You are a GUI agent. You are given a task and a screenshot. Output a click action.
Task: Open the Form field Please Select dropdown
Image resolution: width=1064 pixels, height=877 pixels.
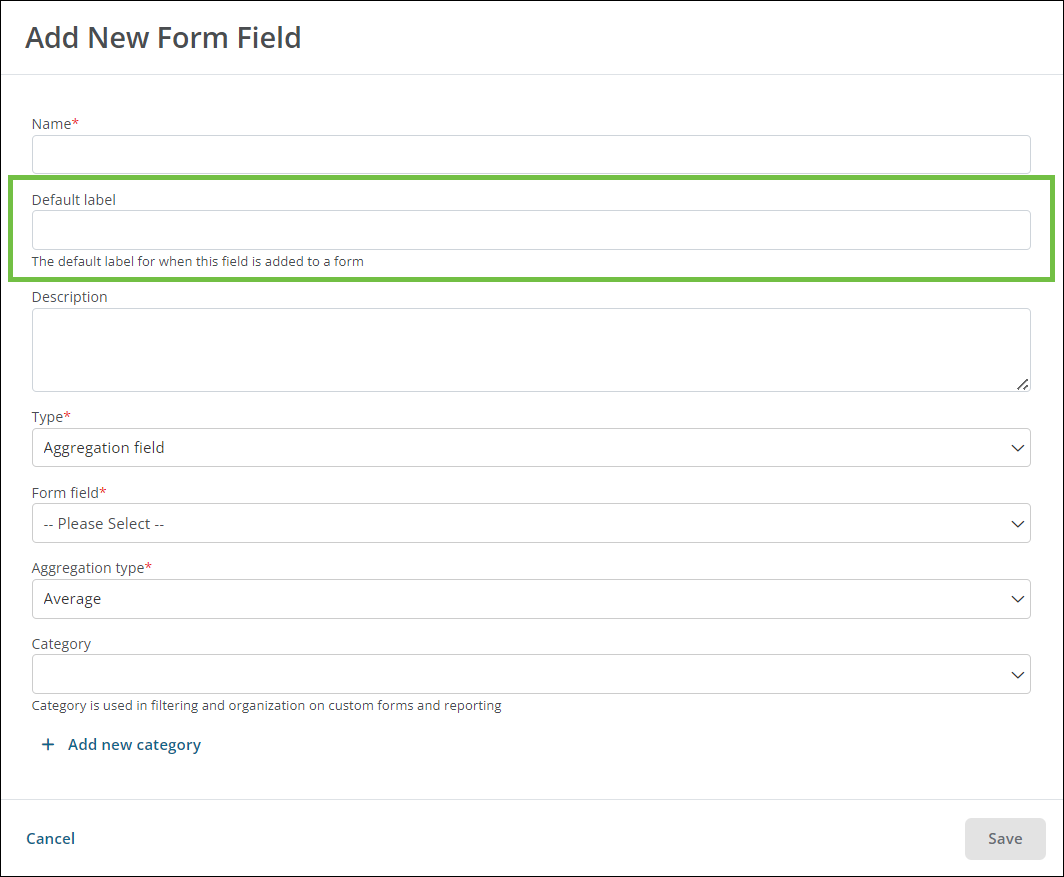(x=531, y=523)
